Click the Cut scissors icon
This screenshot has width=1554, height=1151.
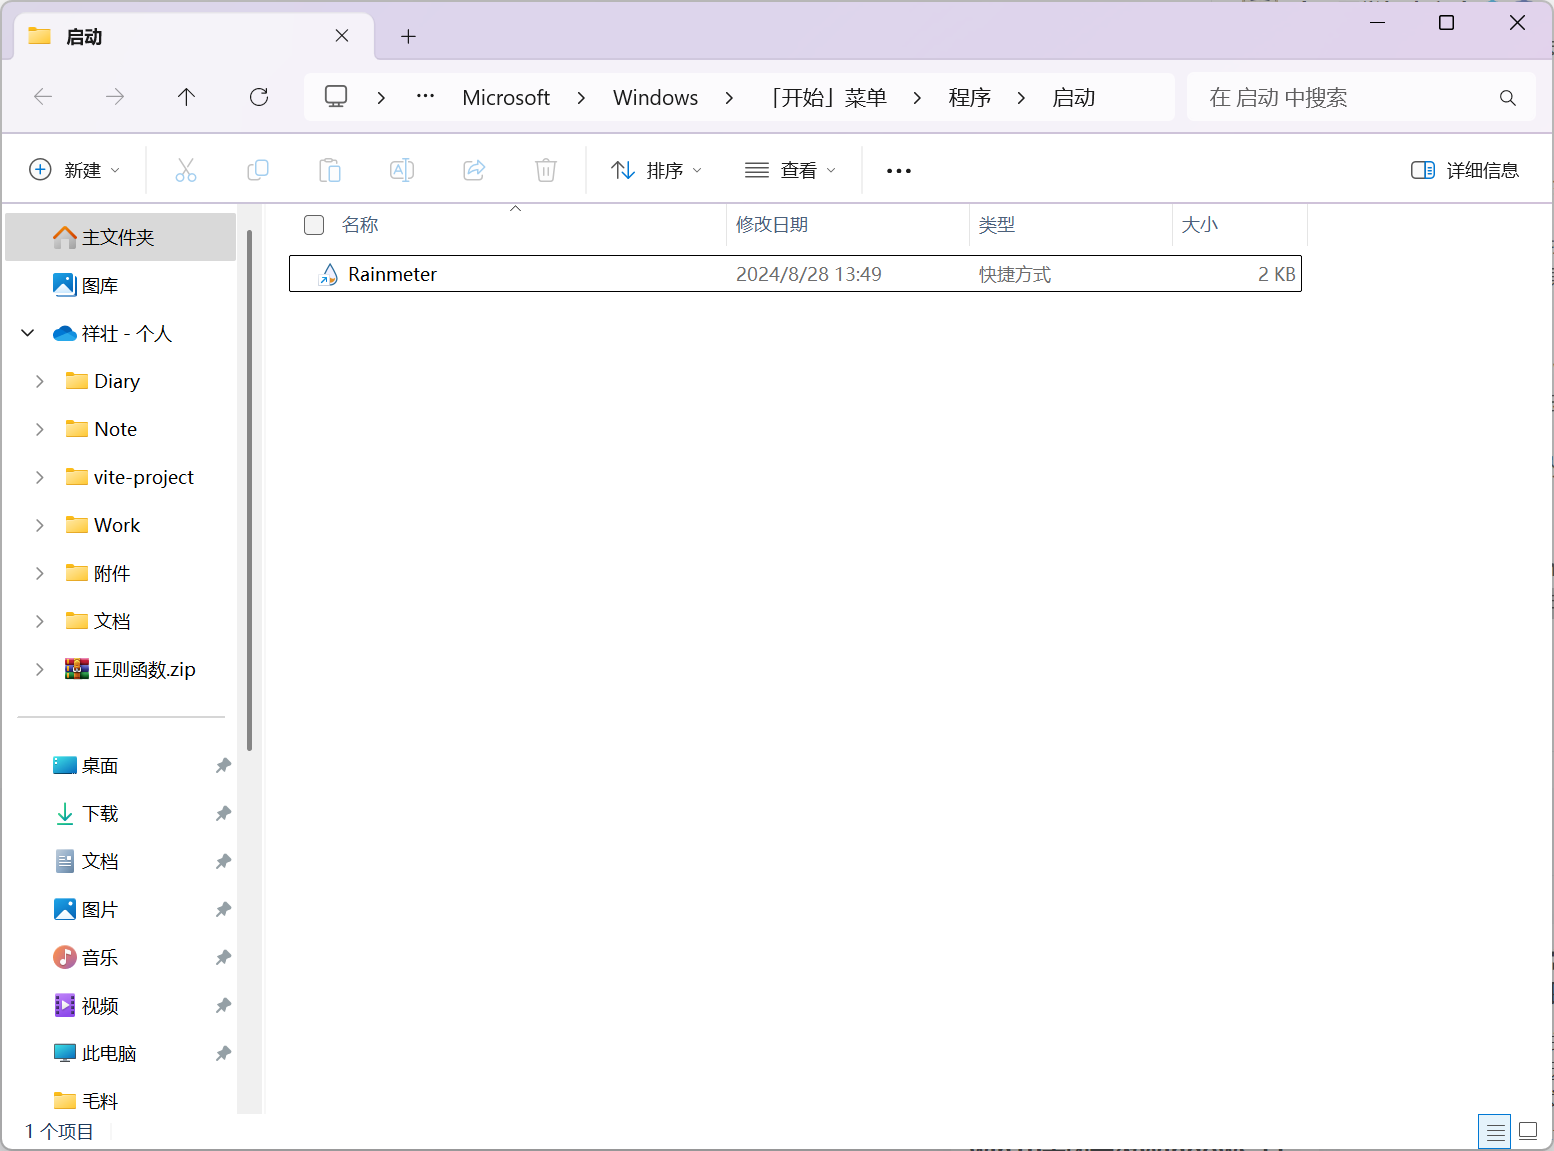tap(186, 170)
